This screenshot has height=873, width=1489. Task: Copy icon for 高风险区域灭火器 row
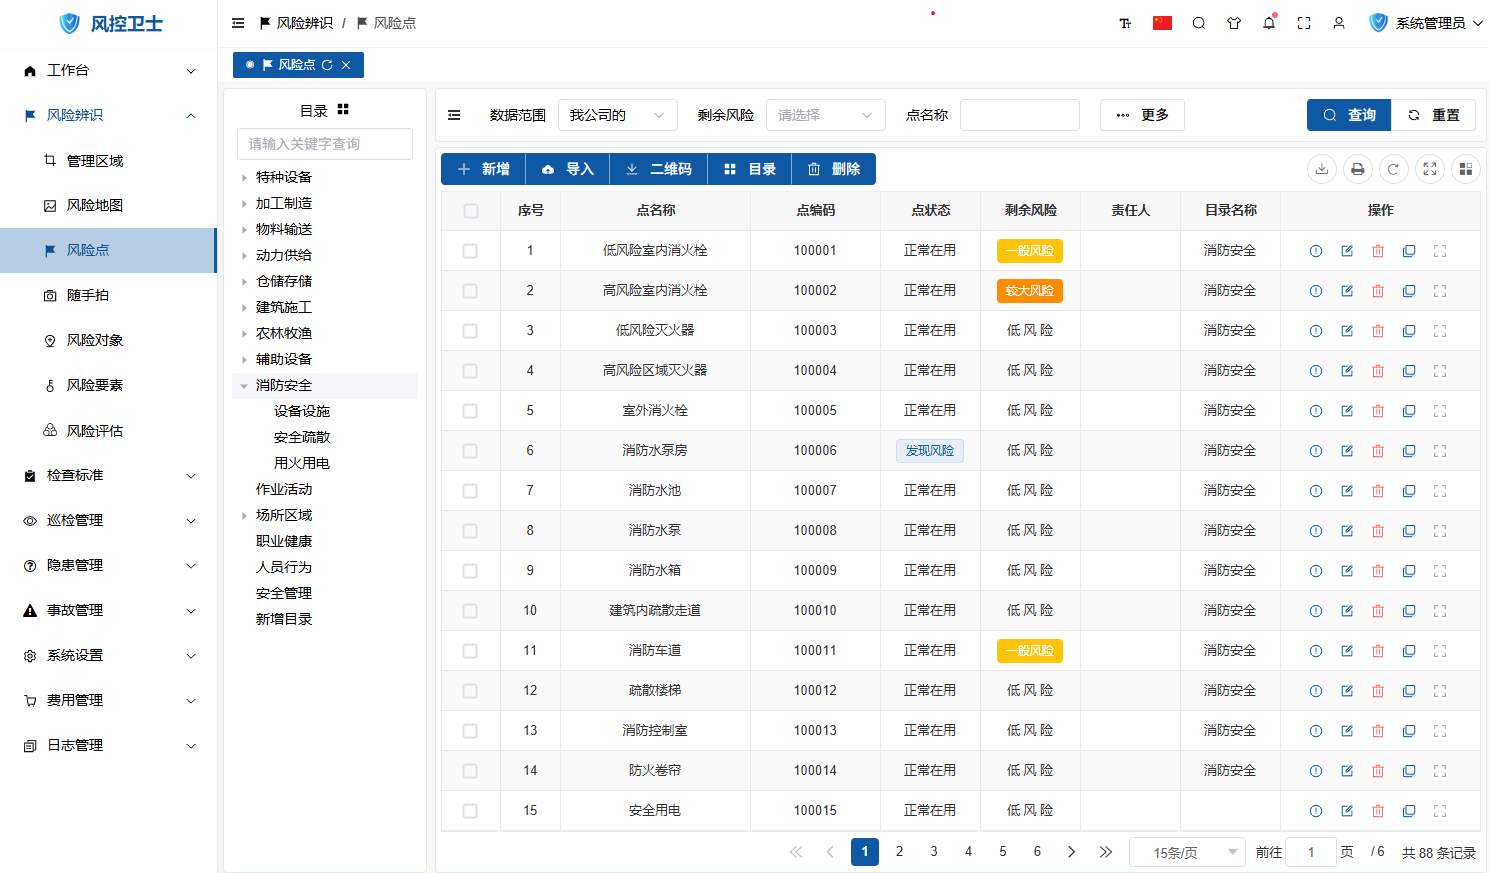[x=1409, y=371]
